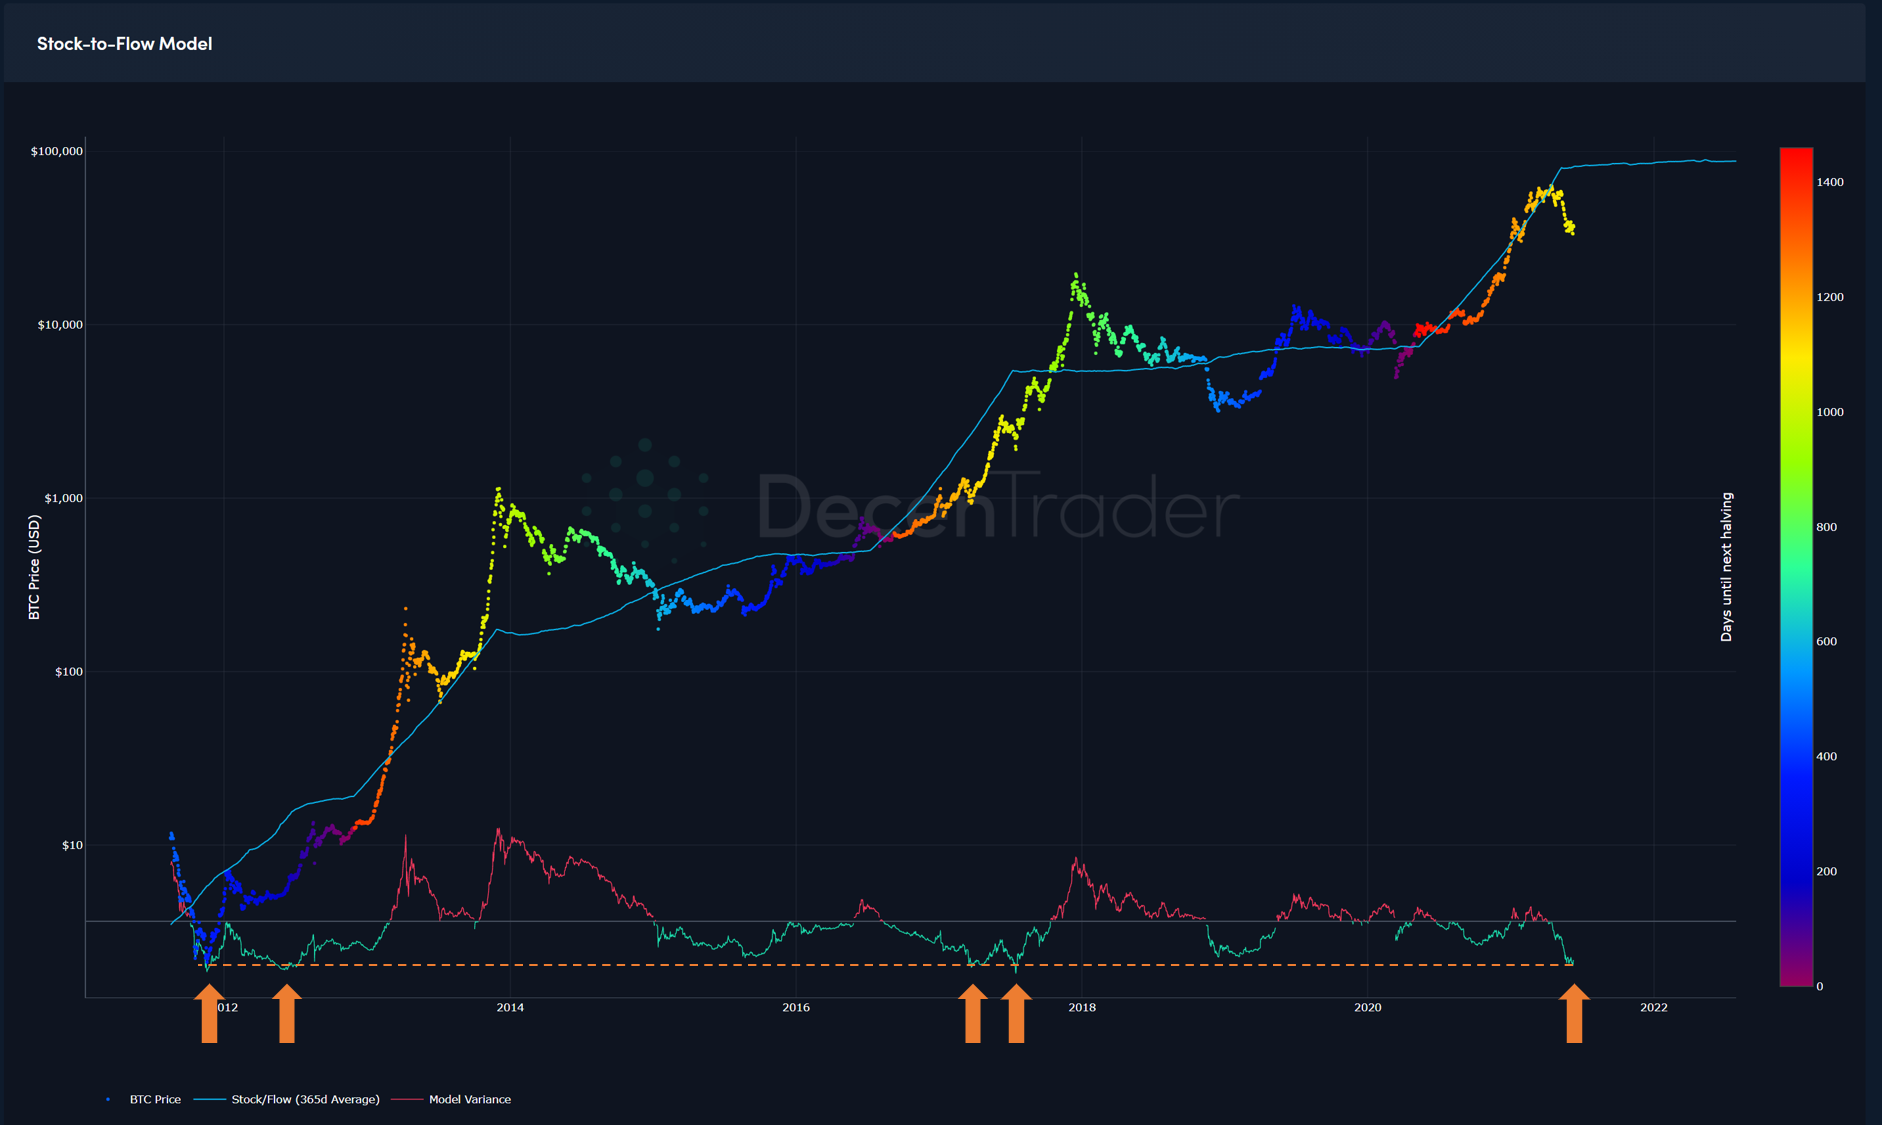Click the Stock-to-Flow Model title
The height and width of the screenshot is (1125, 1882).
(124, 43)
